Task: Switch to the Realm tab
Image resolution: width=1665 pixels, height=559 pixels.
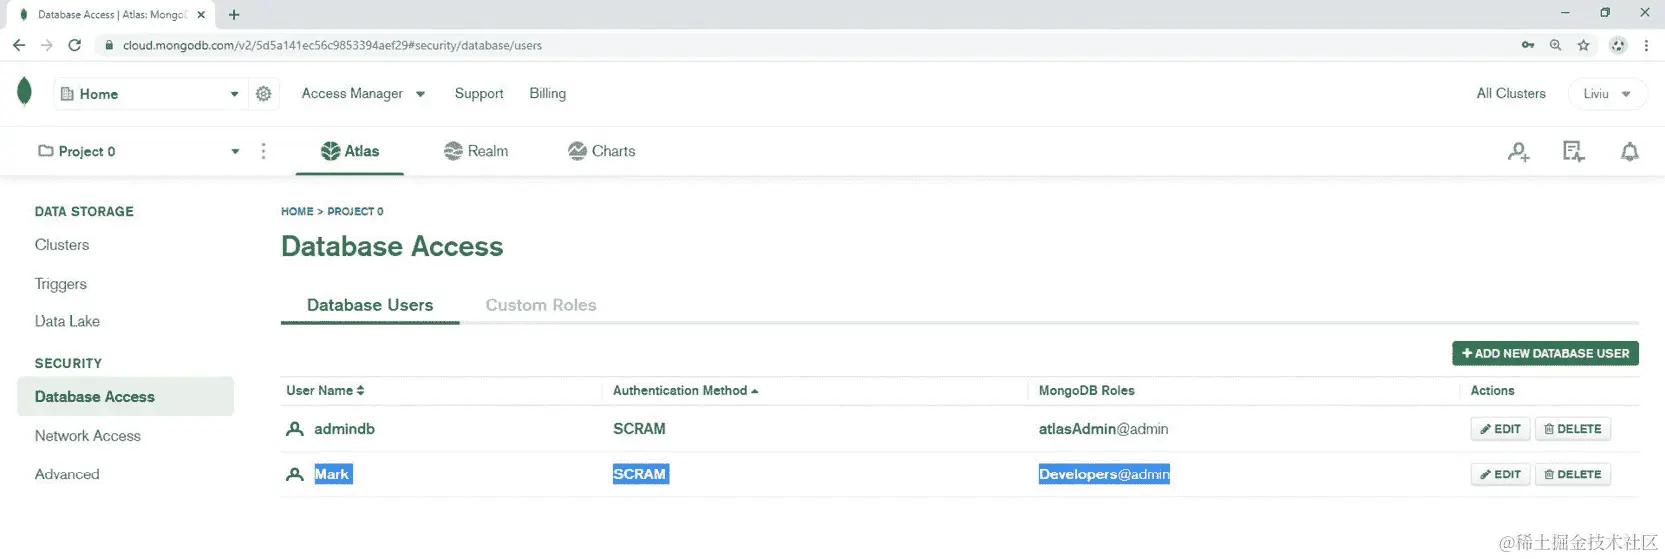Action: (x=476, y=151)
